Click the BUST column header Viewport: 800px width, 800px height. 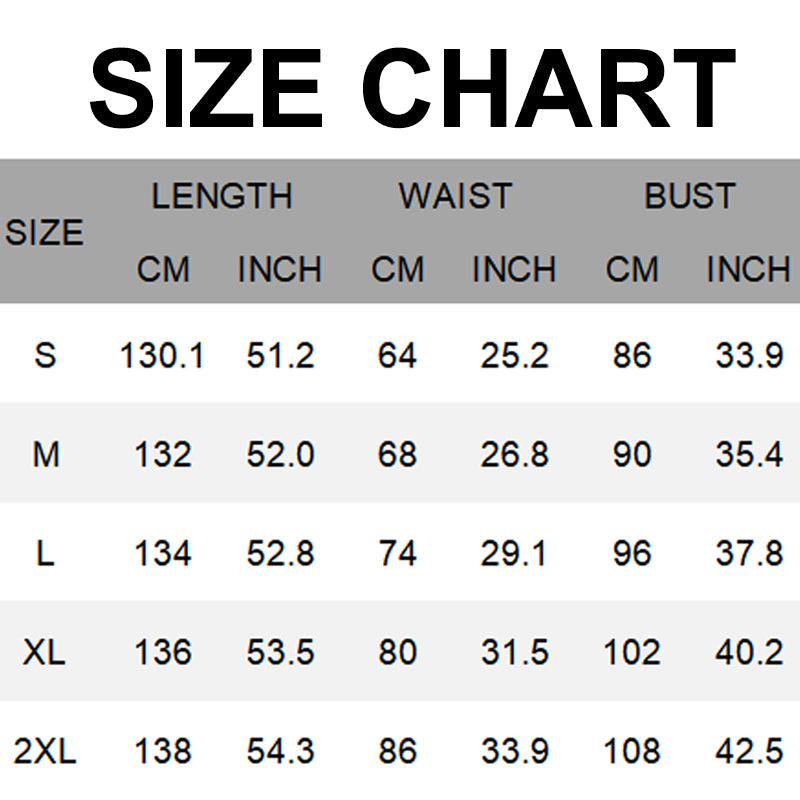pos(690,196)
